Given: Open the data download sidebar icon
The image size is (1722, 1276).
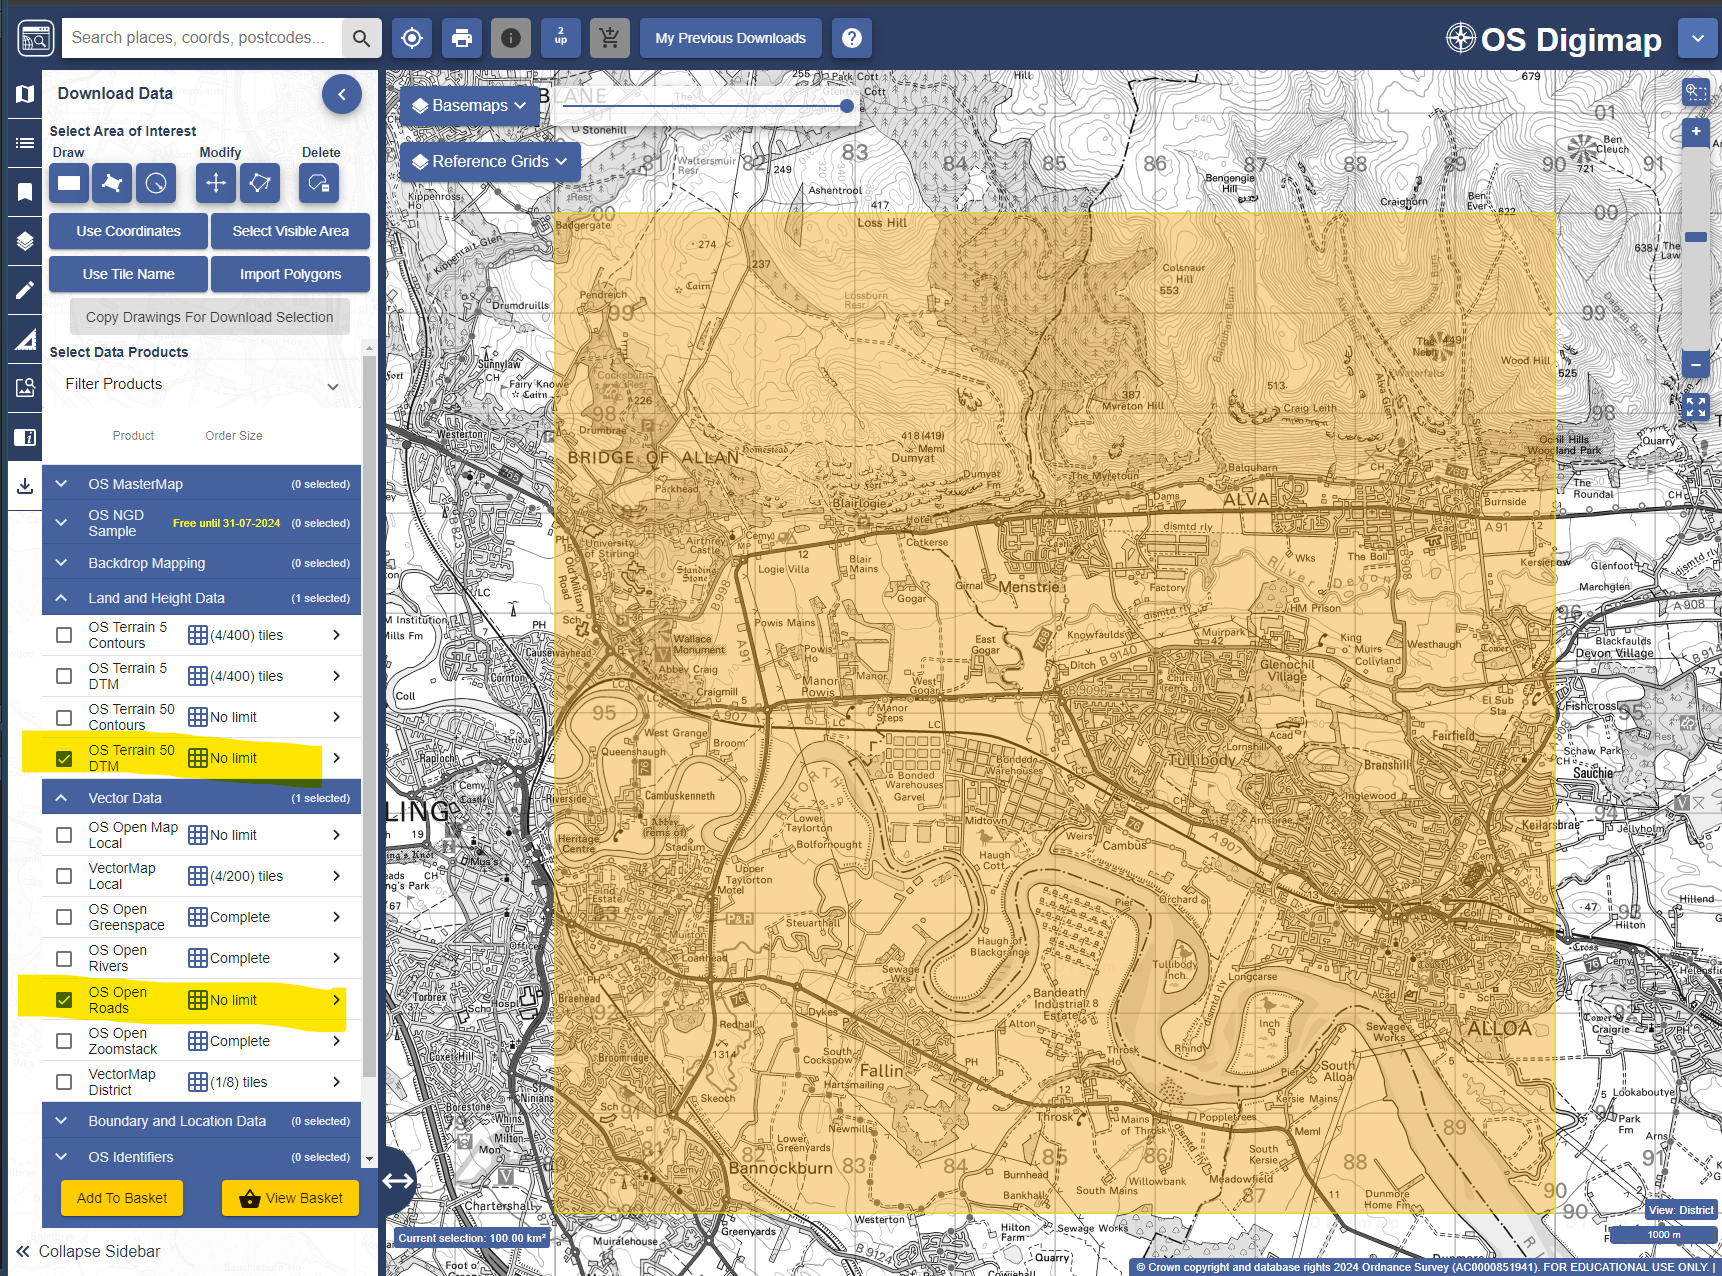Looking at the screenshot, I should 25,486.
